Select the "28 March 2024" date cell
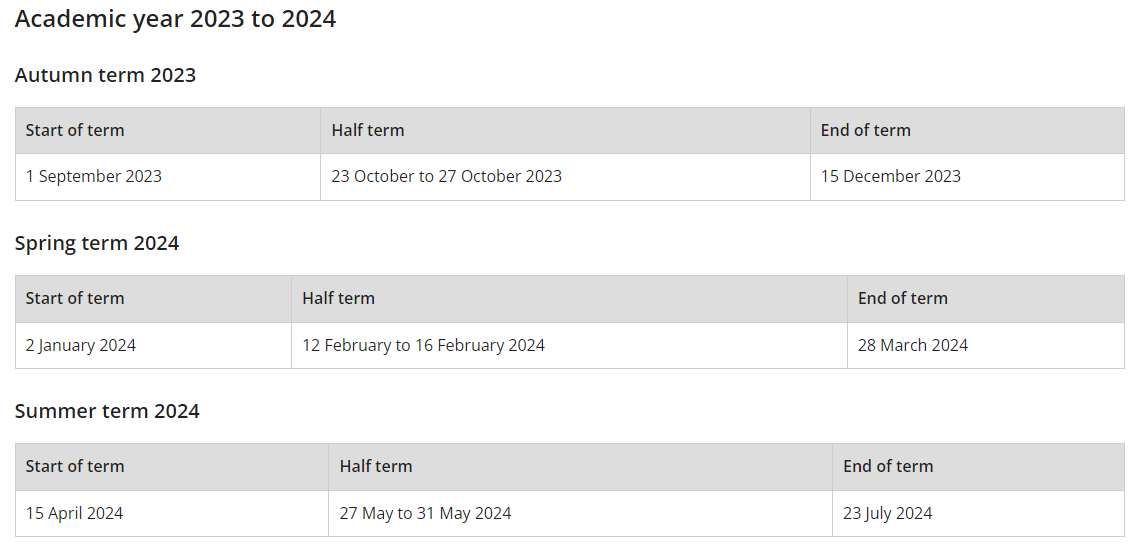1139x559 pixels. pos(913,346)
